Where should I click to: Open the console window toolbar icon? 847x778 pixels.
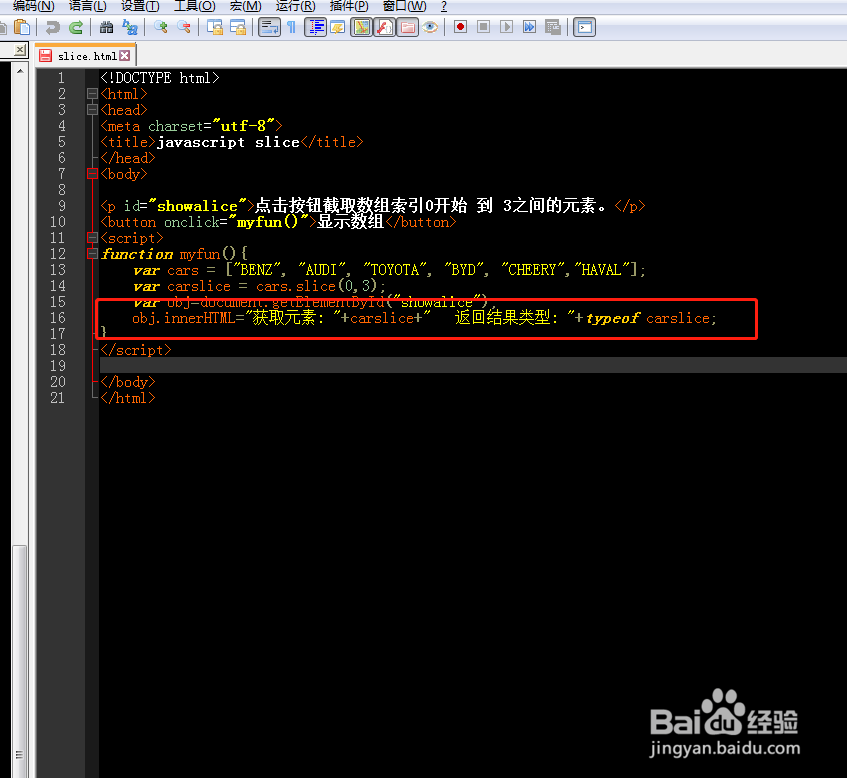tap(584, 27)
